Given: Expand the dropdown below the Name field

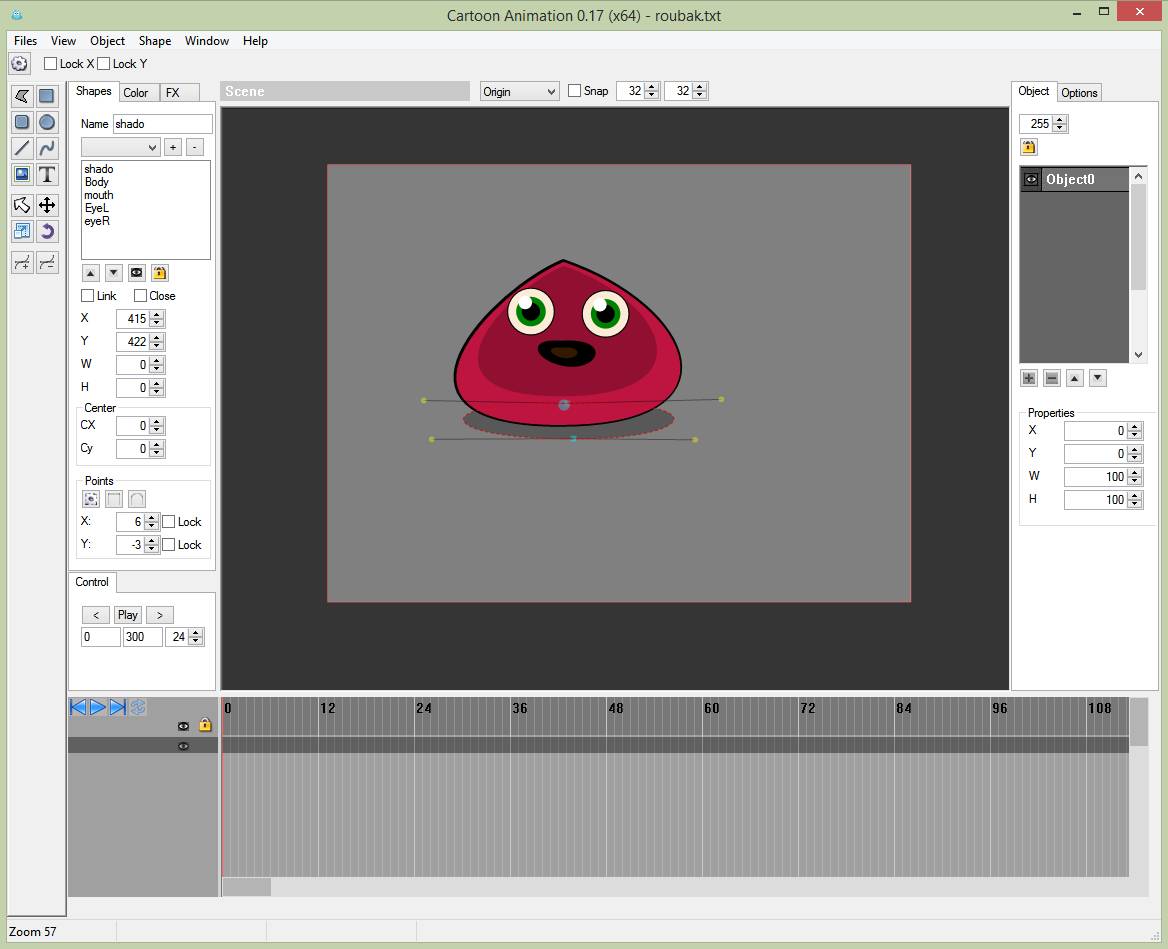Looking at the screenshot, I should (x=120, y=147).
